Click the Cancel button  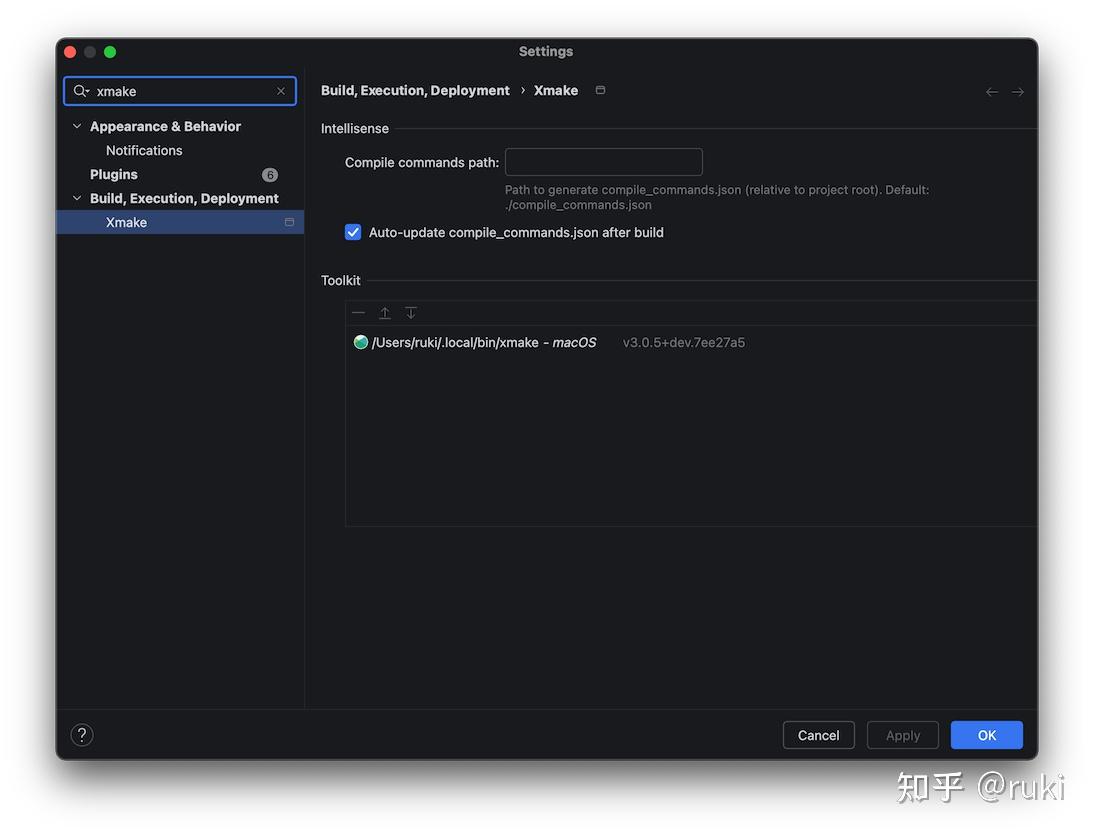(818, 735)
